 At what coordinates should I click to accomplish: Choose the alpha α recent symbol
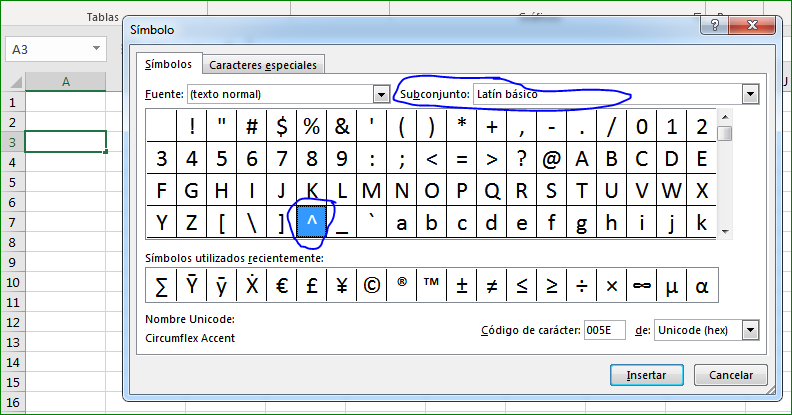click(702, 285)
